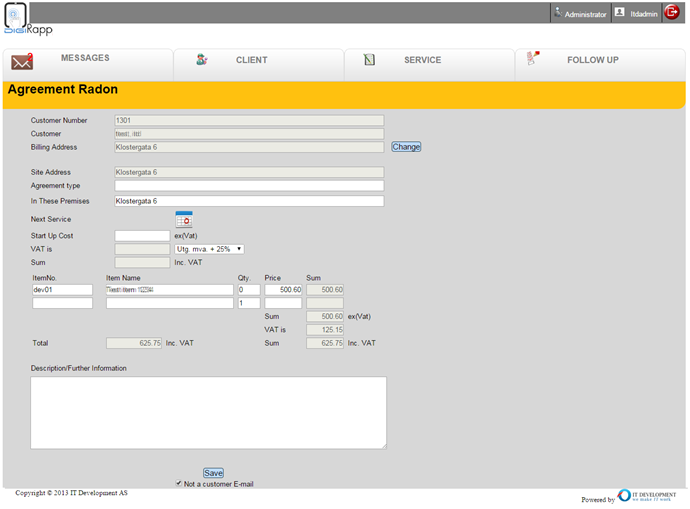Click the Total field showing 625.75

[134, 343]
